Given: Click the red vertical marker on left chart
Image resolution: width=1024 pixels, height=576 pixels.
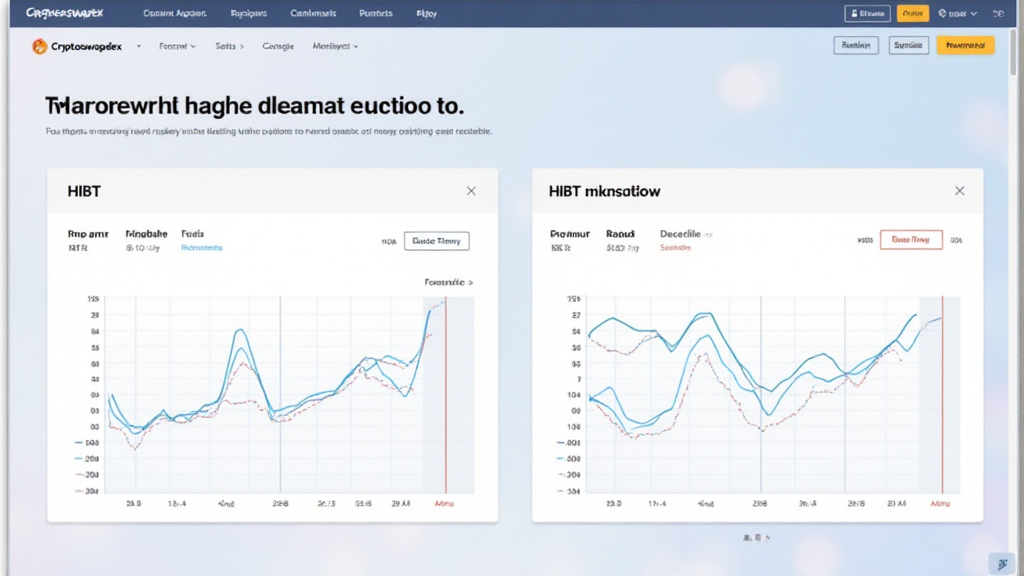Looking at the screenshot, I should (445, 400).
